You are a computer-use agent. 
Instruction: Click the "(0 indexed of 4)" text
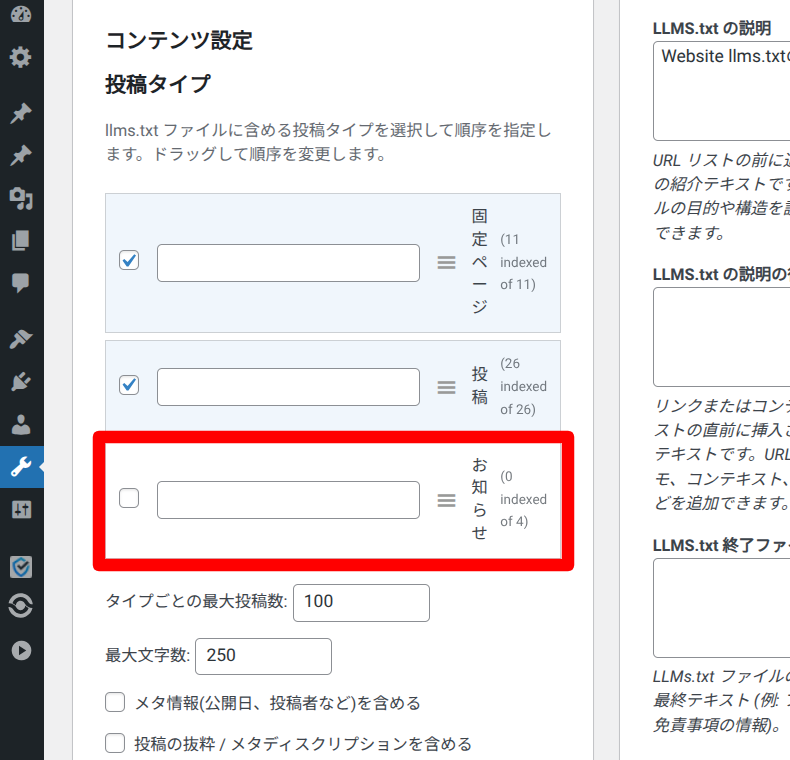click(523, 499)
